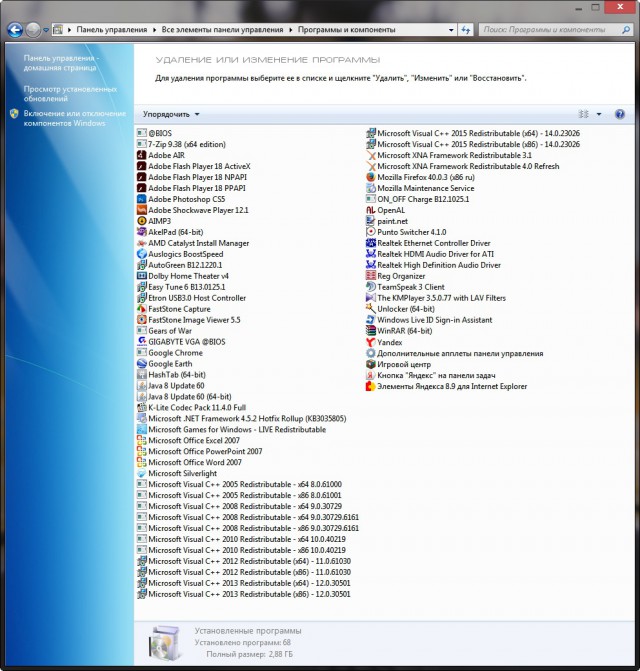The image size is (640, 671).
Task: Click the Dolby Home Theater v4 icon
Action: click(x=142, y=276)
